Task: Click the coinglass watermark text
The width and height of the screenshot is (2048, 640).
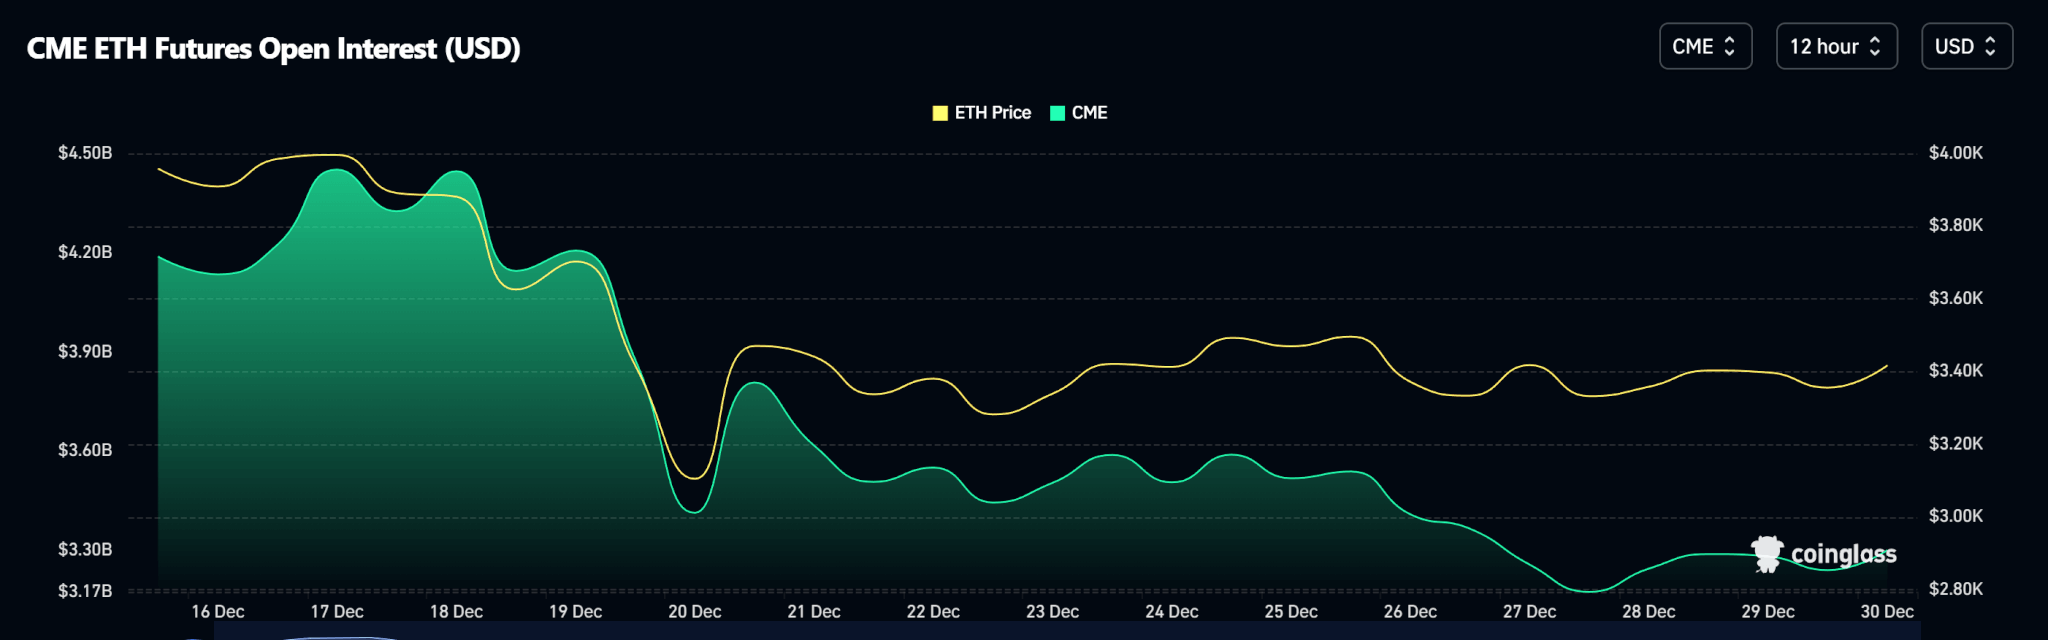Action: [1843, 554]
